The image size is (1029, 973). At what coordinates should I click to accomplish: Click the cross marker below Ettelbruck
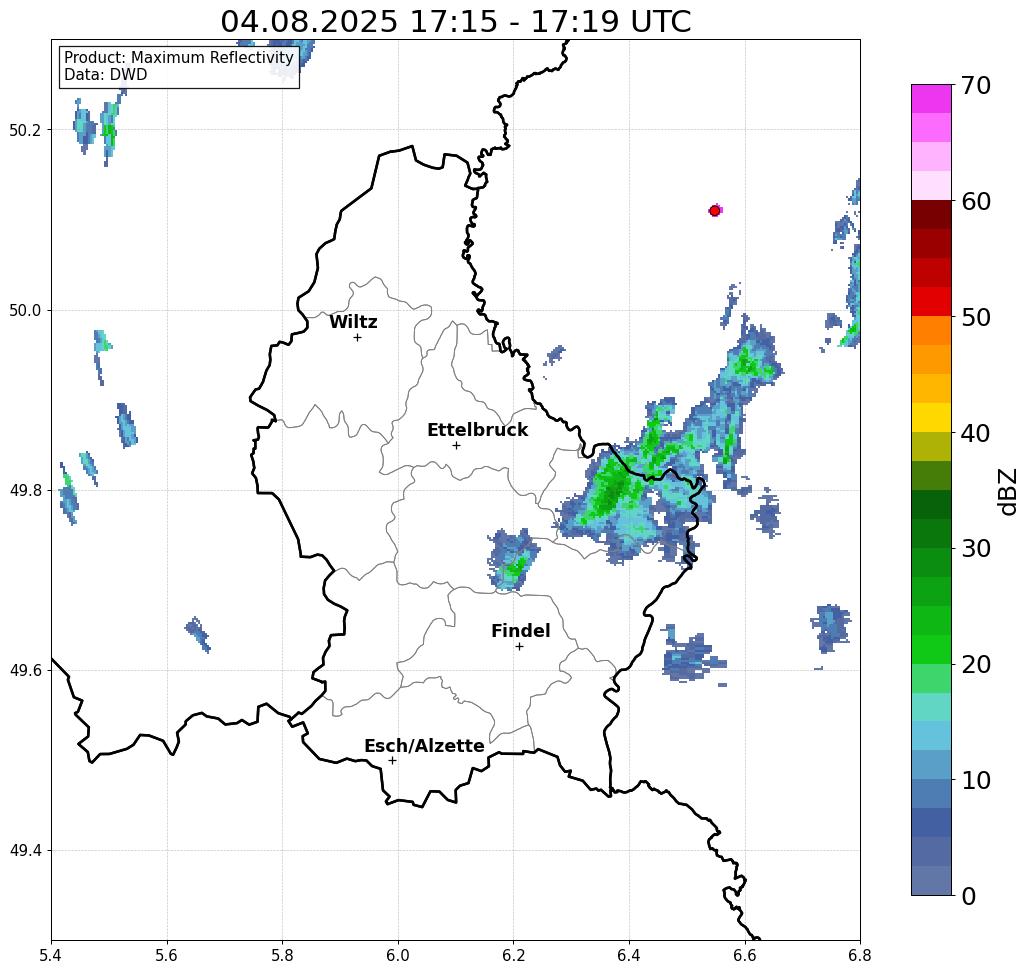(457, 445)
